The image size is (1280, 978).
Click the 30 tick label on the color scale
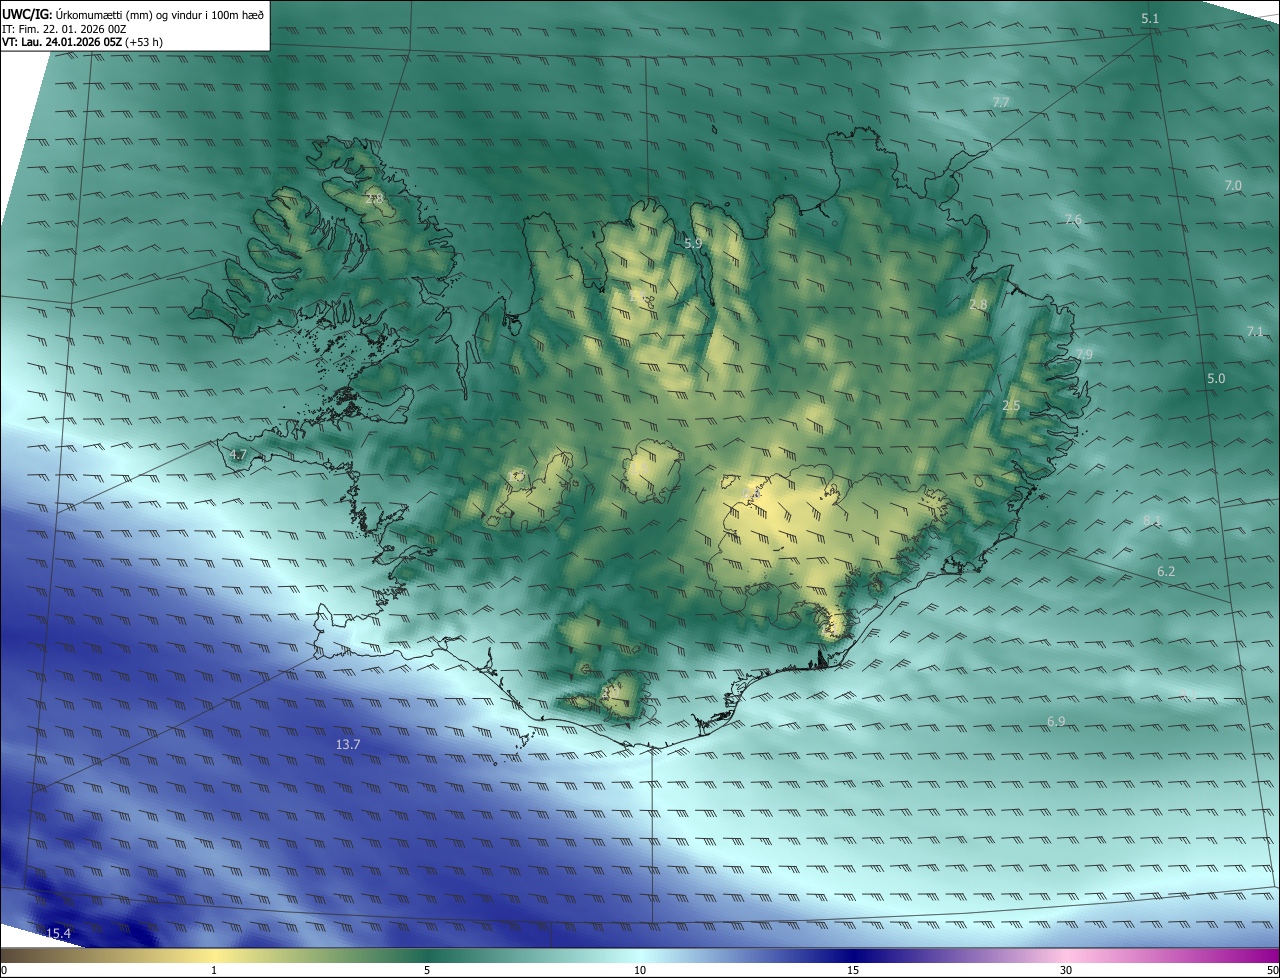click(1066, 970)
